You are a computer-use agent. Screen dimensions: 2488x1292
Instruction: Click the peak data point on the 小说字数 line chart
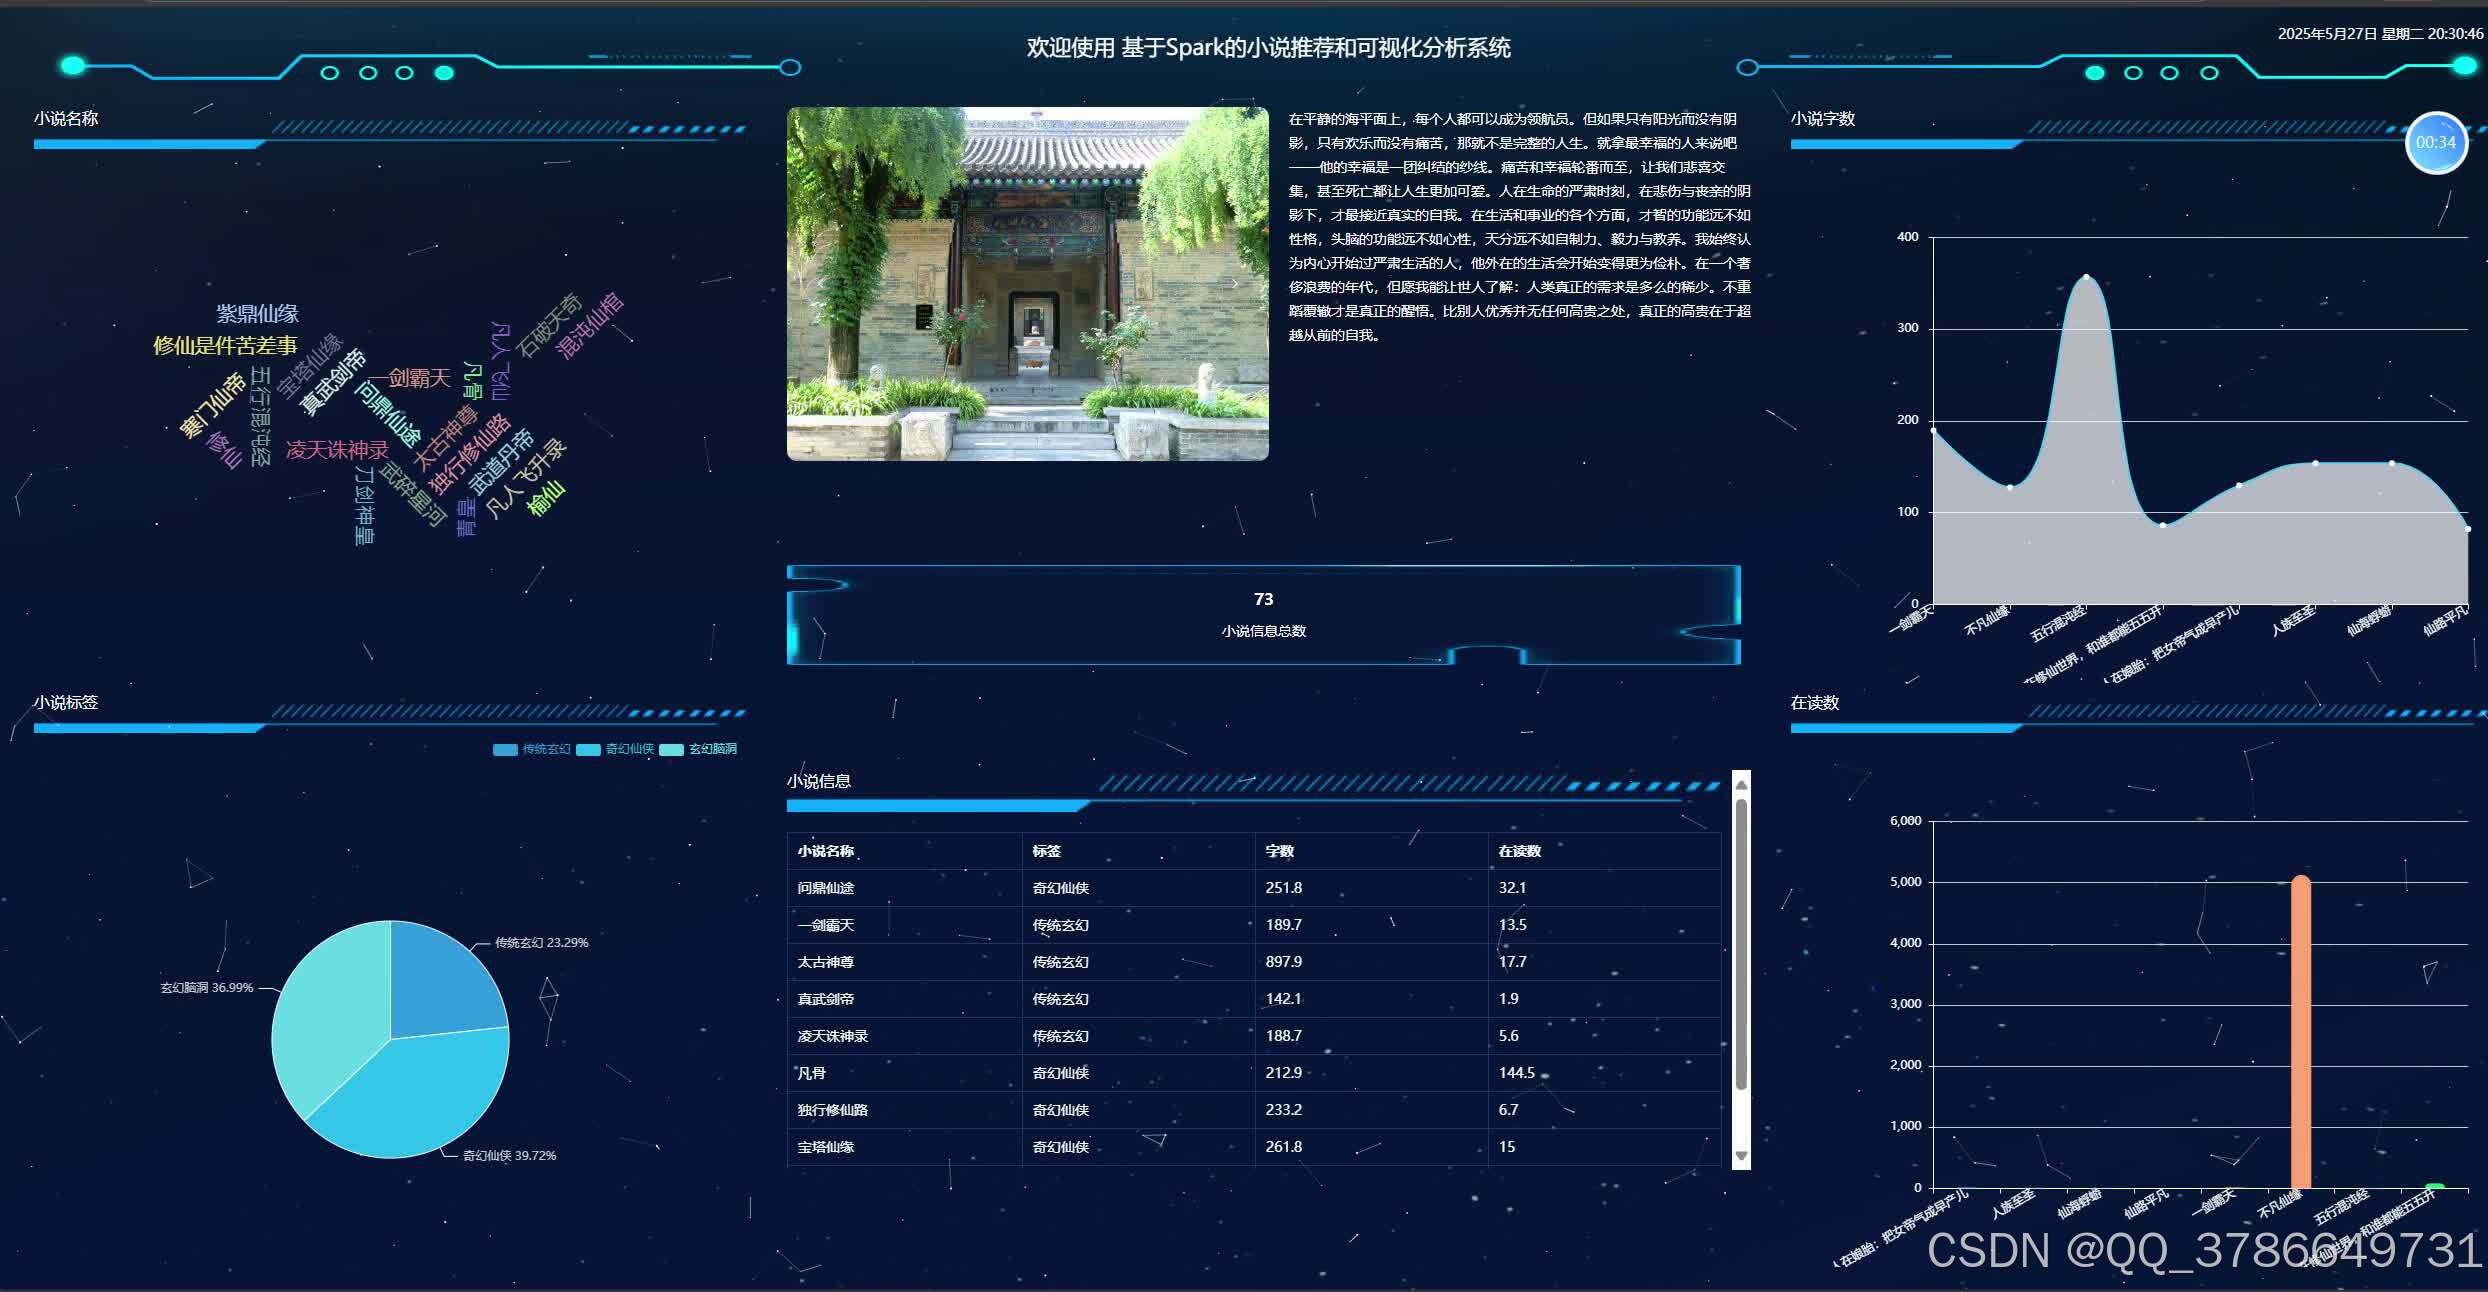[x=2086, y=278]
